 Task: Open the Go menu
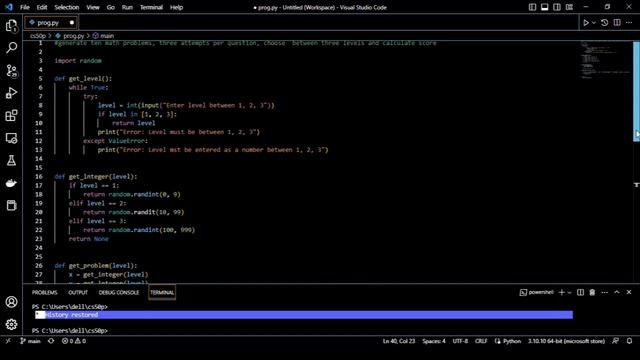[x=111, y=7]
